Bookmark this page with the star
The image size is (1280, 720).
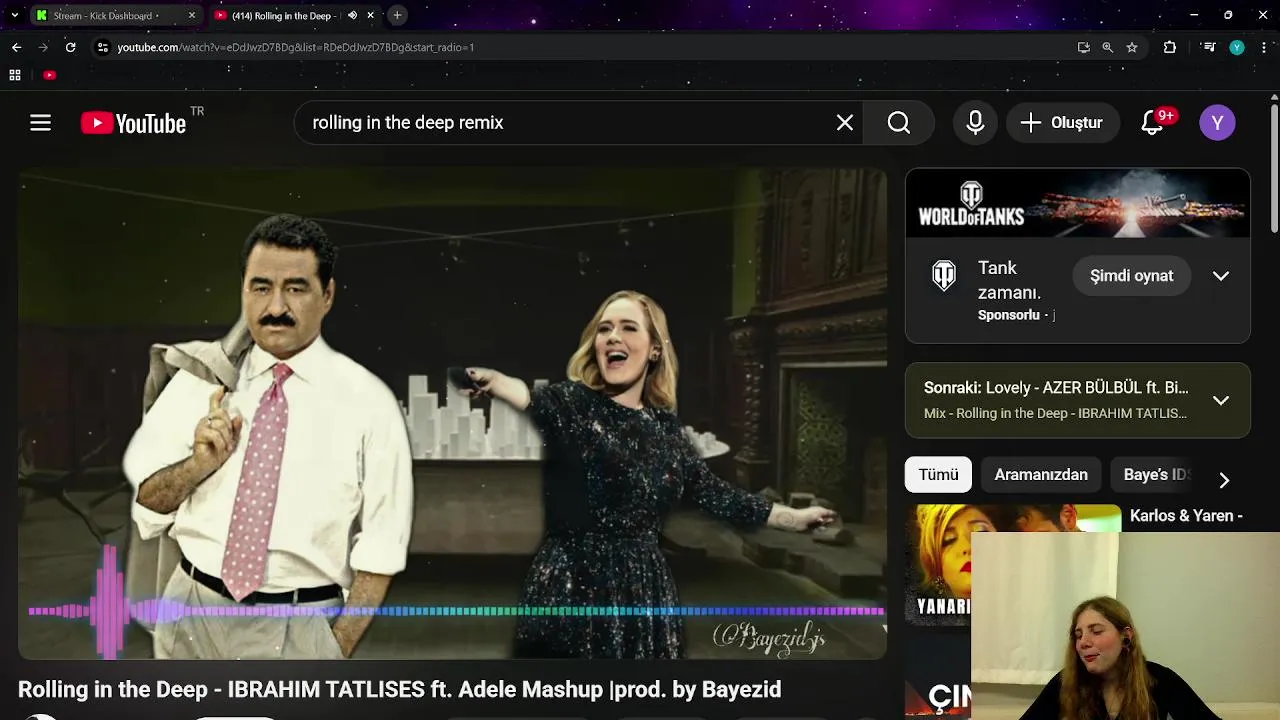[x=1132, y=47]
